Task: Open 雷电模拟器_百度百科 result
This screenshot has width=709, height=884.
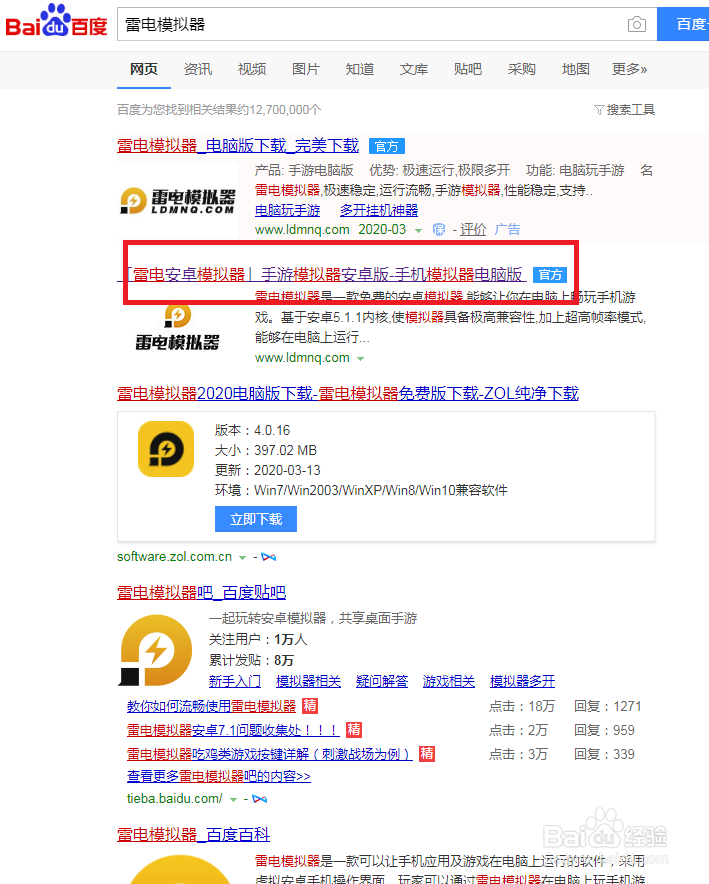Action: (x=193, y=834)
